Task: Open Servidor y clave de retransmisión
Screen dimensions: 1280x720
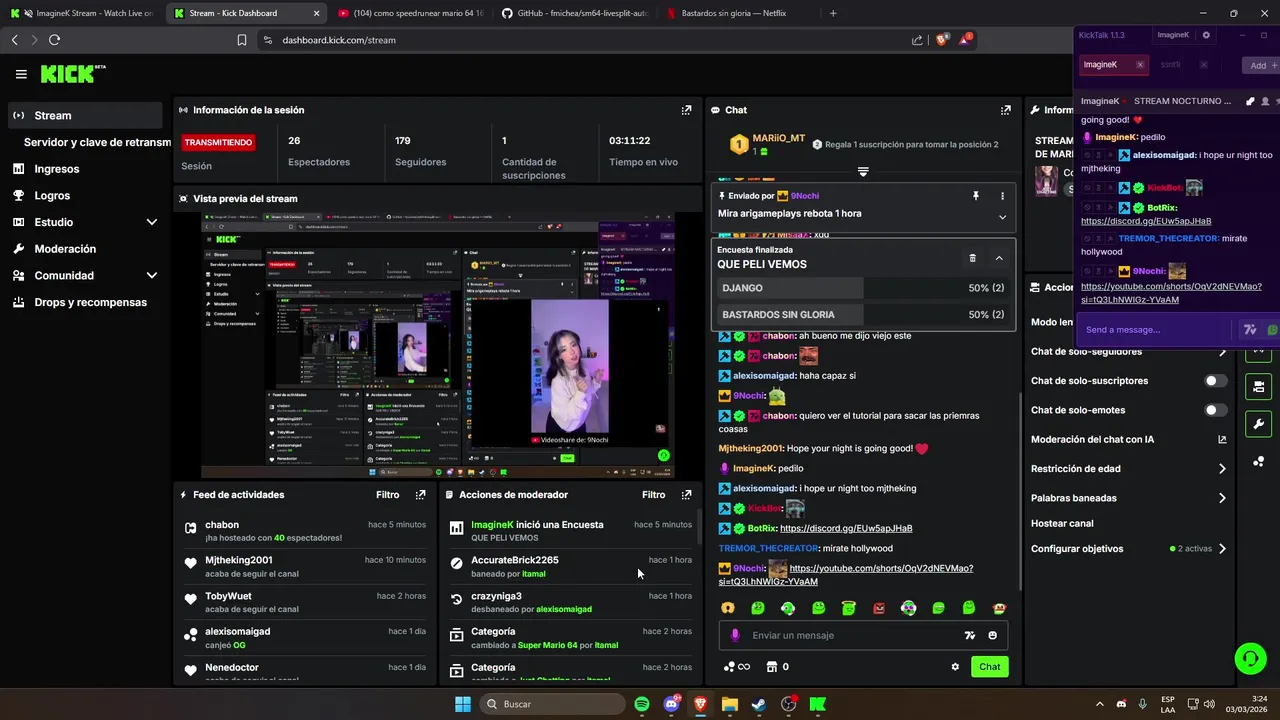Action: (97, 142)
